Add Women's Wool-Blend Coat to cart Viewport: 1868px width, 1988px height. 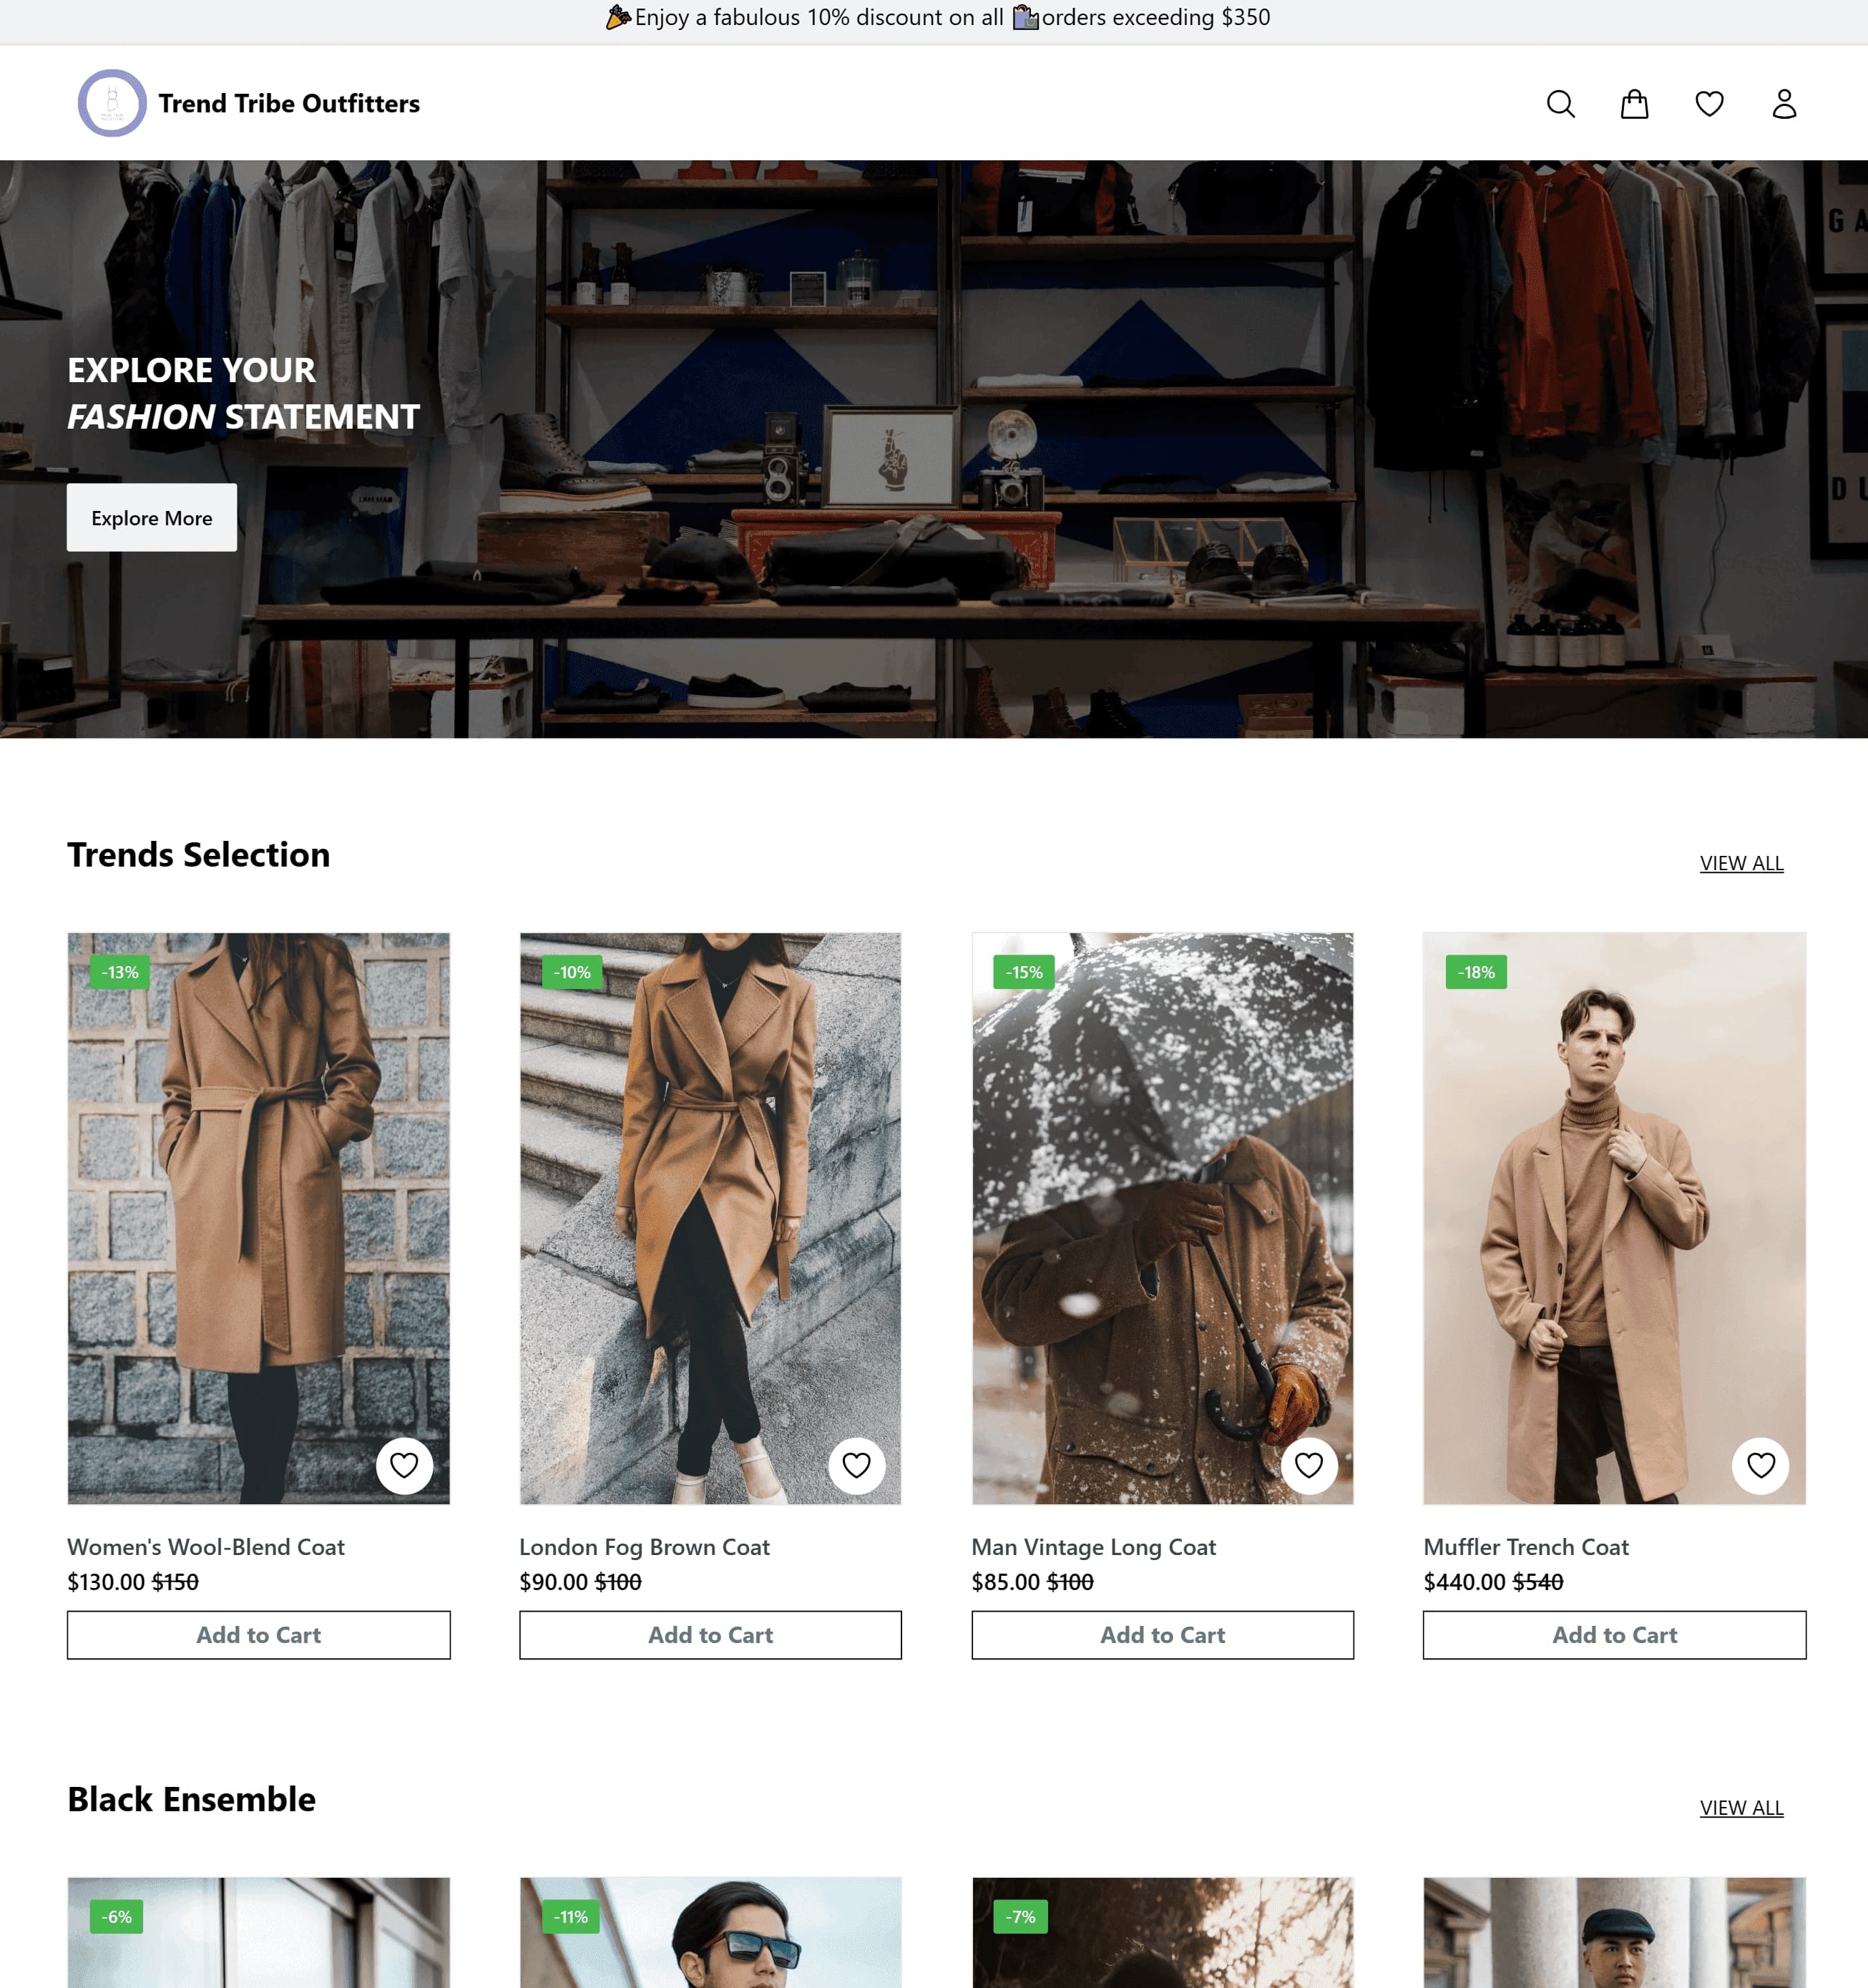(258, 1635)
